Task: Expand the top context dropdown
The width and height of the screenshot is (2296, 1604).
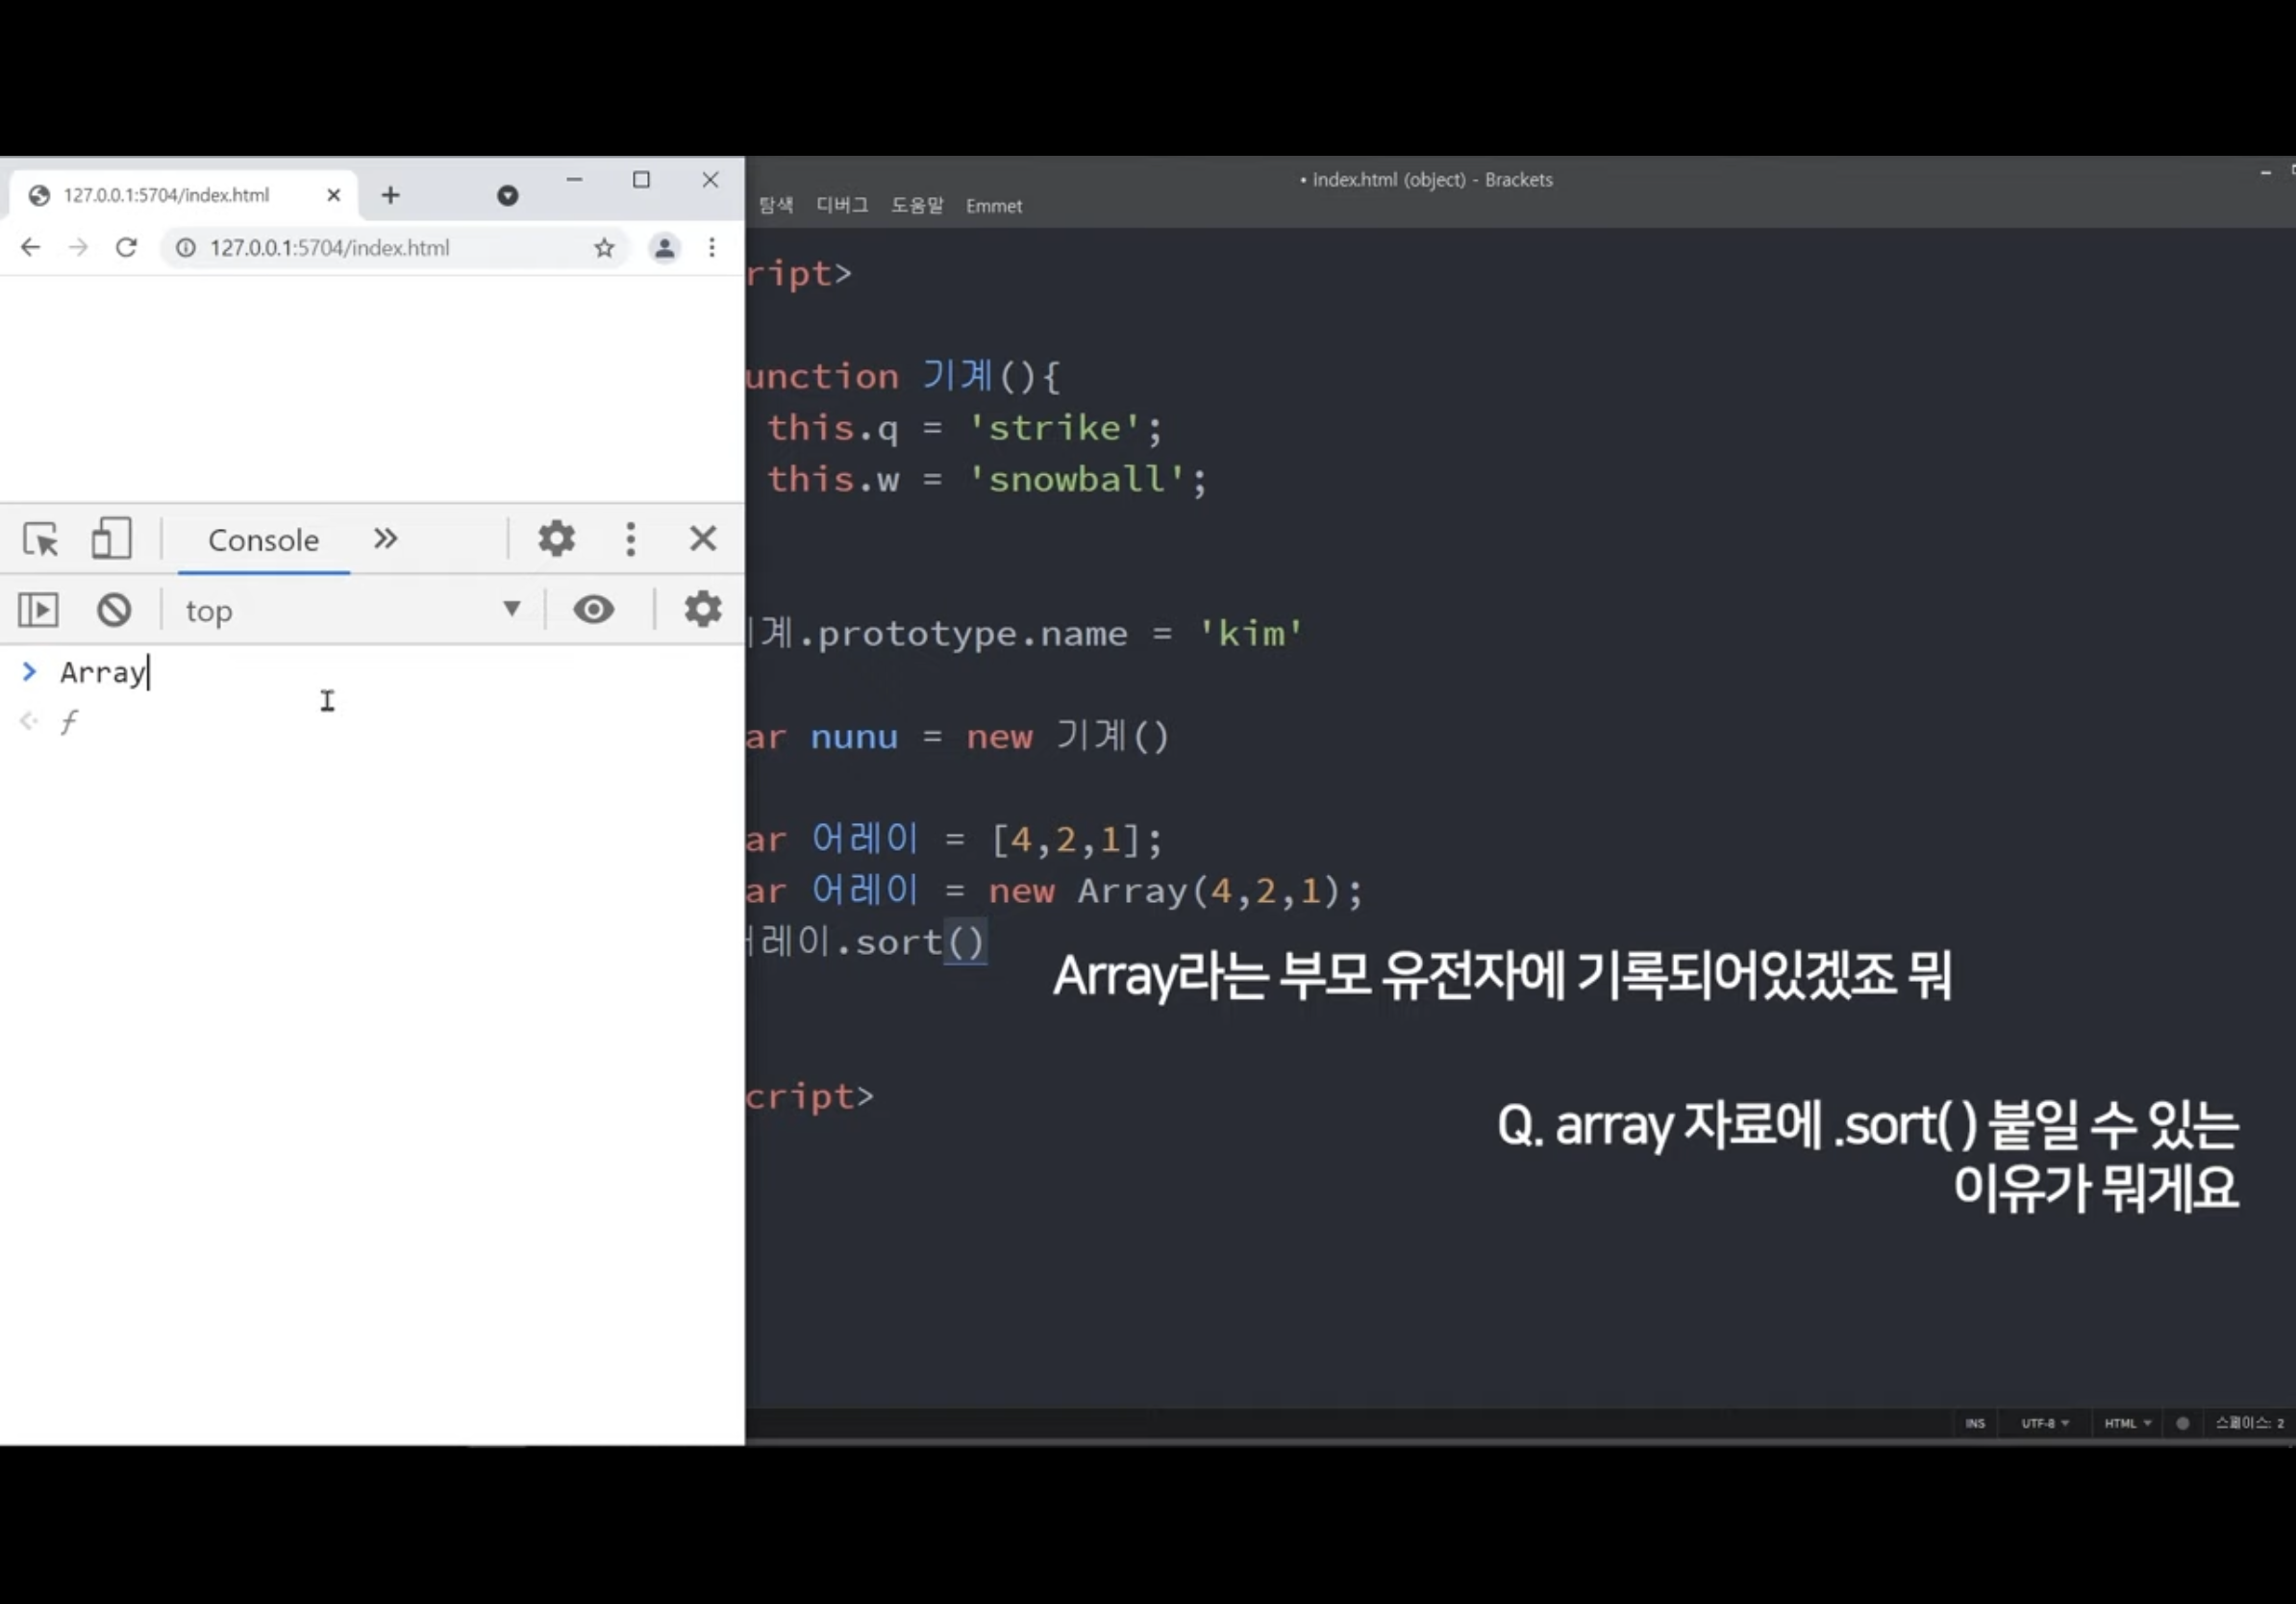Action: [x=352, y=610]
